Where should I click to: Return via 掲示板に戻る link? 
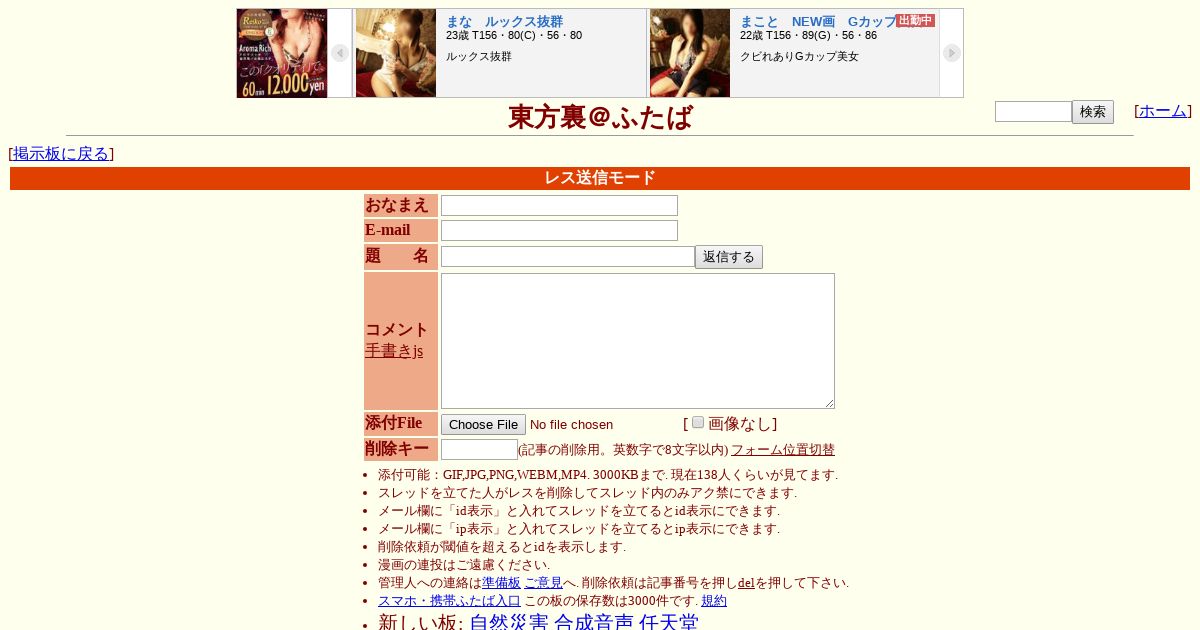(x=61, y=154)
